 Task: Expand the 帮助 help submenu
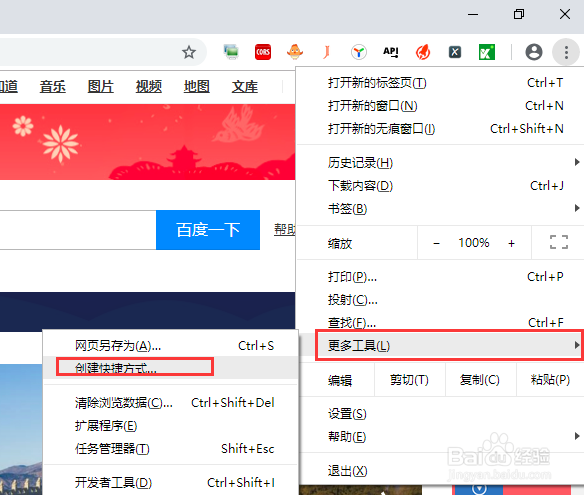click(x=441, y=436)
